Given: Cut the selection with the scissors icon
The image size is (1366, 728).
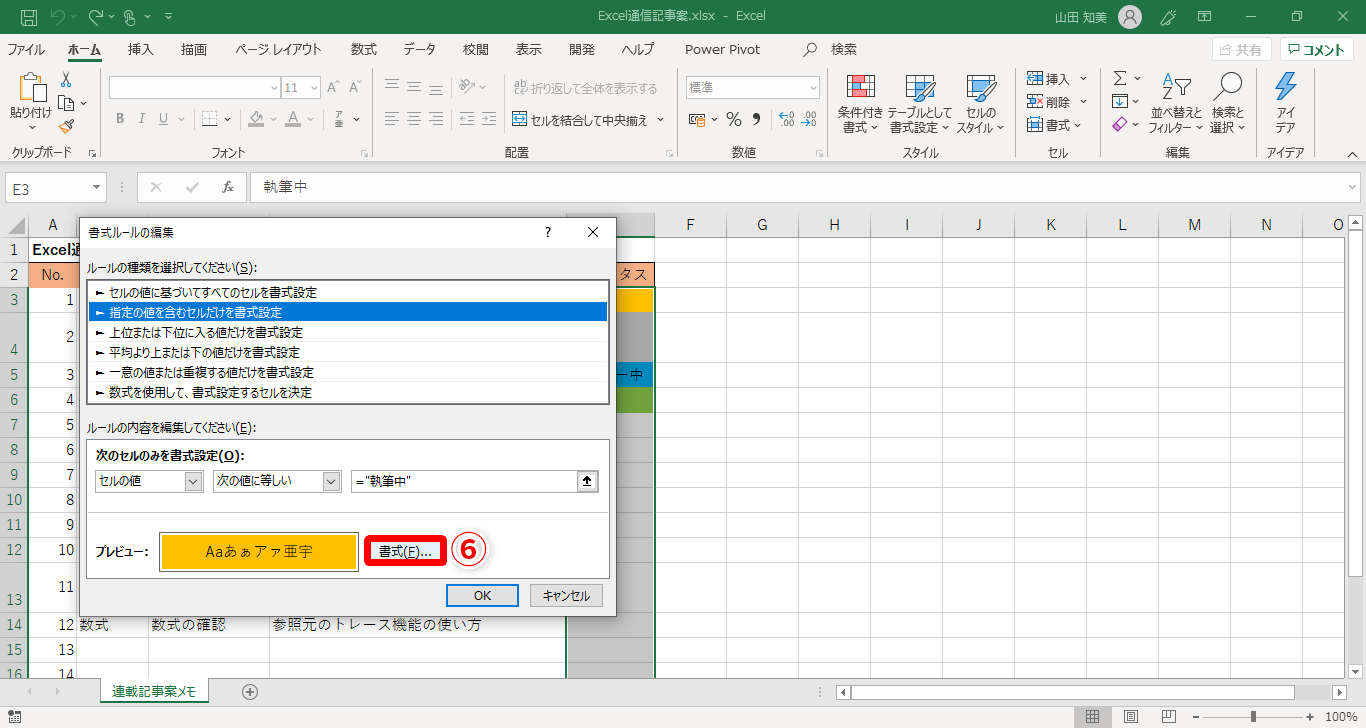Looking at the screenshot, I should coord(66,80).
